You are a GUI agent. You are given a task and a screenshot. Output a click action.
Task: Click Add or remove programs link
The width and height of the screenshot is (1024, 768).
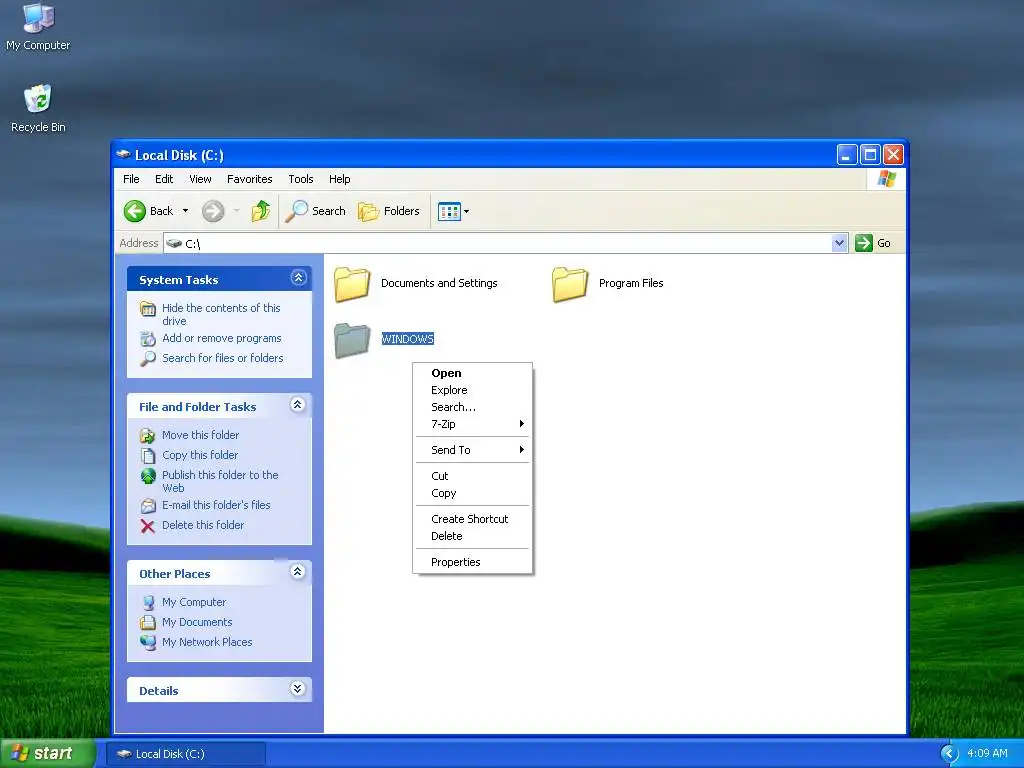pos(221,338)
